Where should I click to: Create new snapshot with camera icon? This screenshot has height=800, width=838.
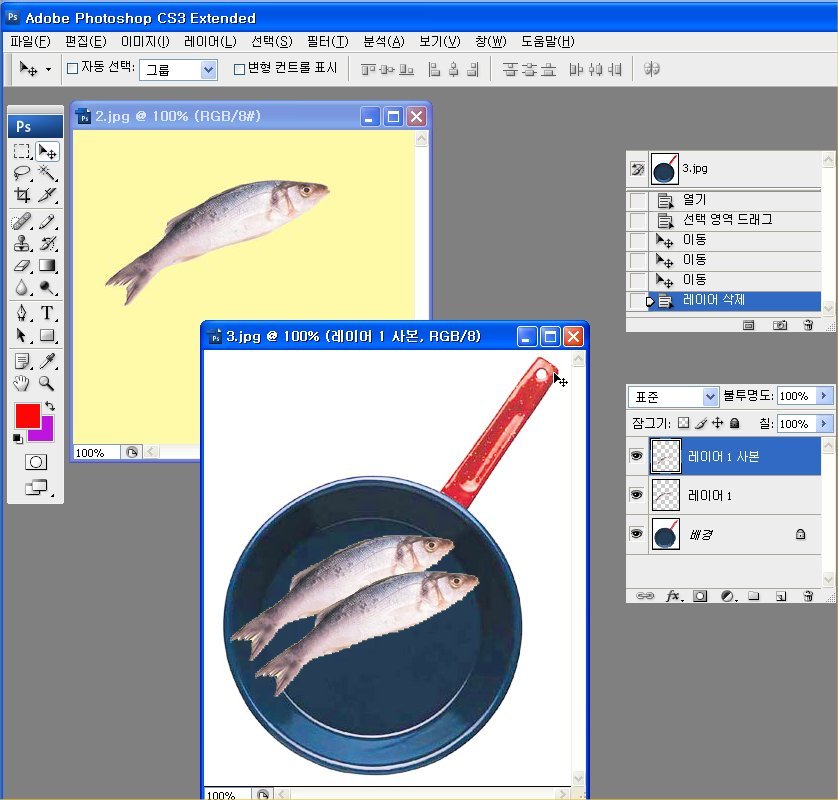tap(779, 325)
